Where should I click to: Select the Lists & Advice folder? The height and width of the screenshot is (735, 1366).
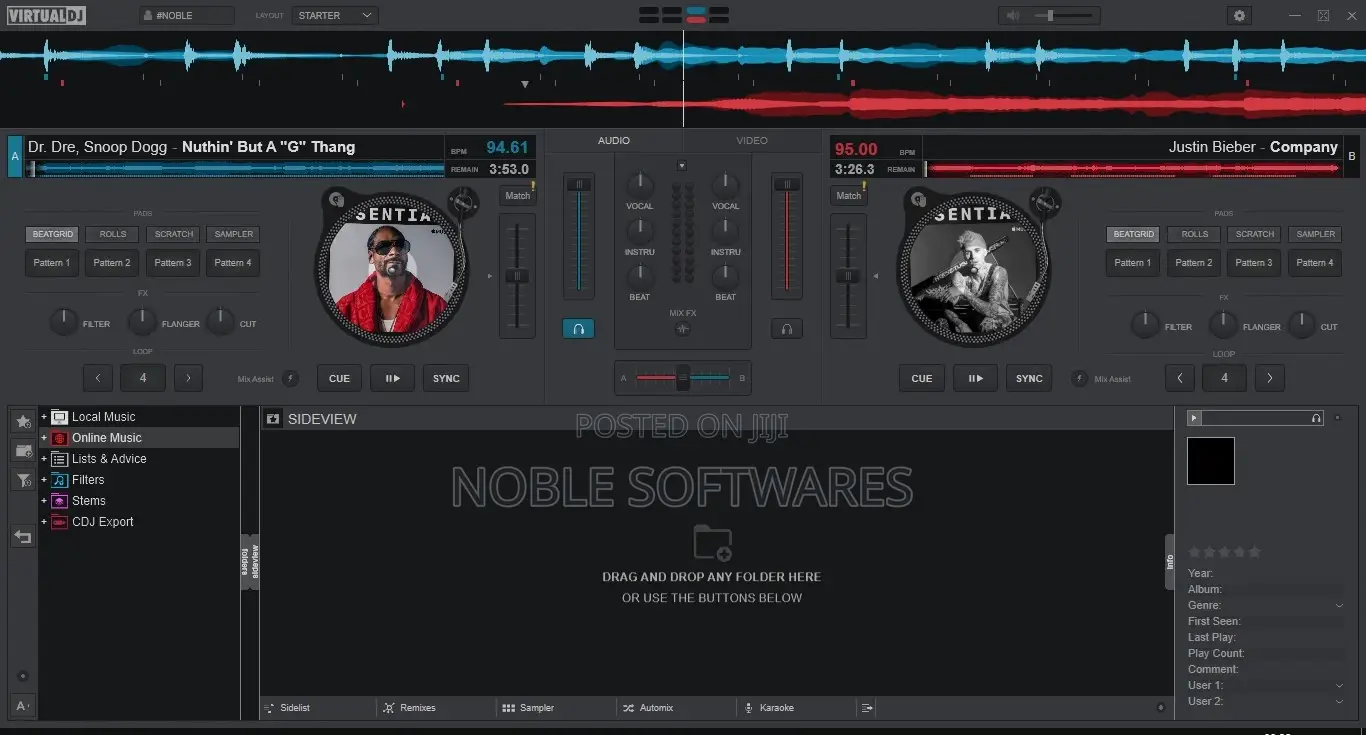pos(109,459)
